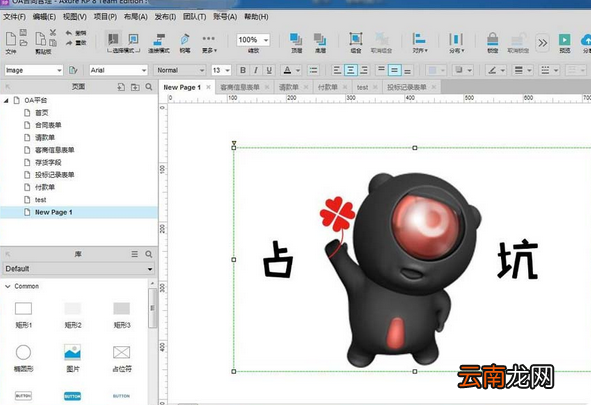The width and height of the screenshot is (591, 405).
Task: Click the Lock padlock icon
Action: coord(492,39)
